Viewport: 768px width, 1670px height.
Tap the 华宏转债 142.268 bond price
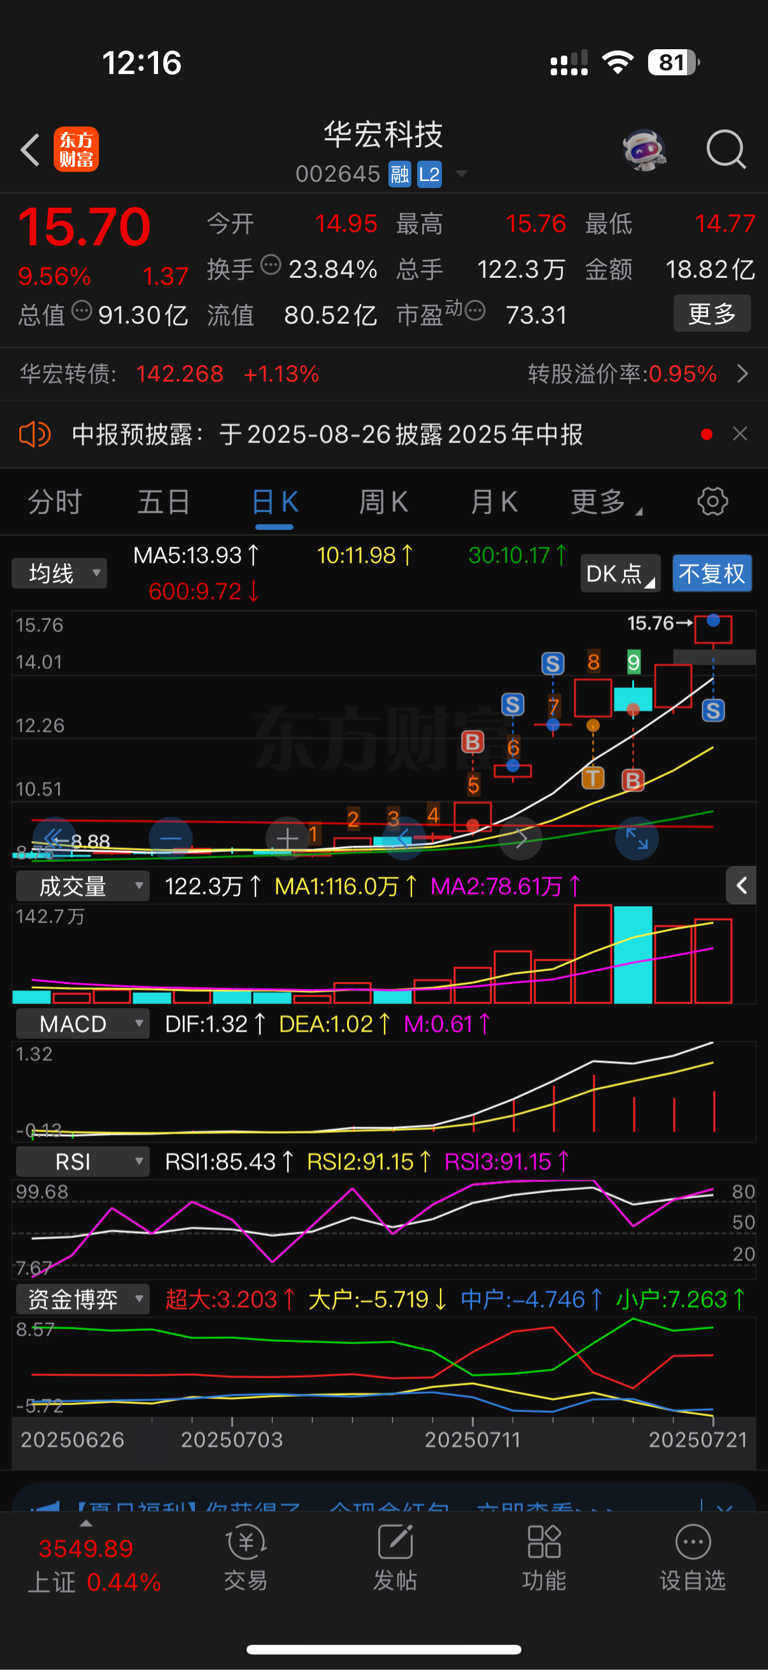(180, 374)
